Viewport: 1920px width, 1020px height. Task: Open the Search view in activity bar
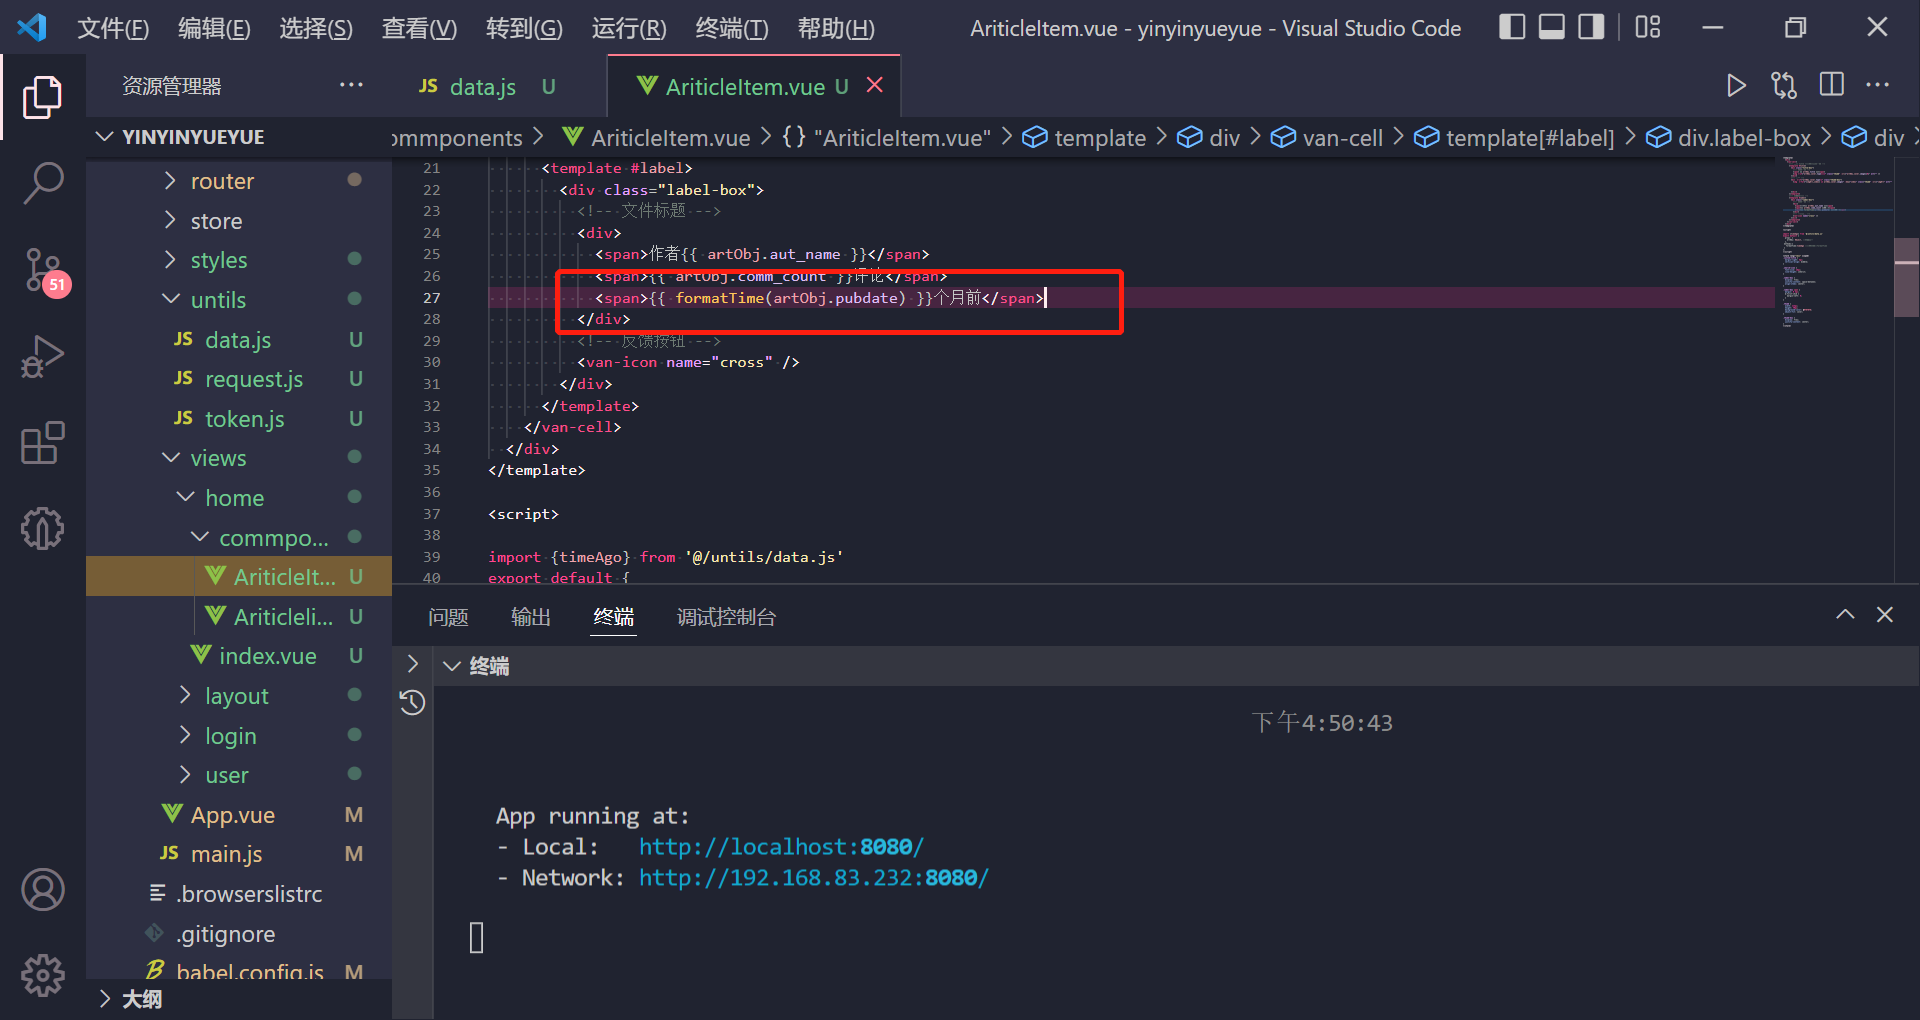tap(42, 183)
